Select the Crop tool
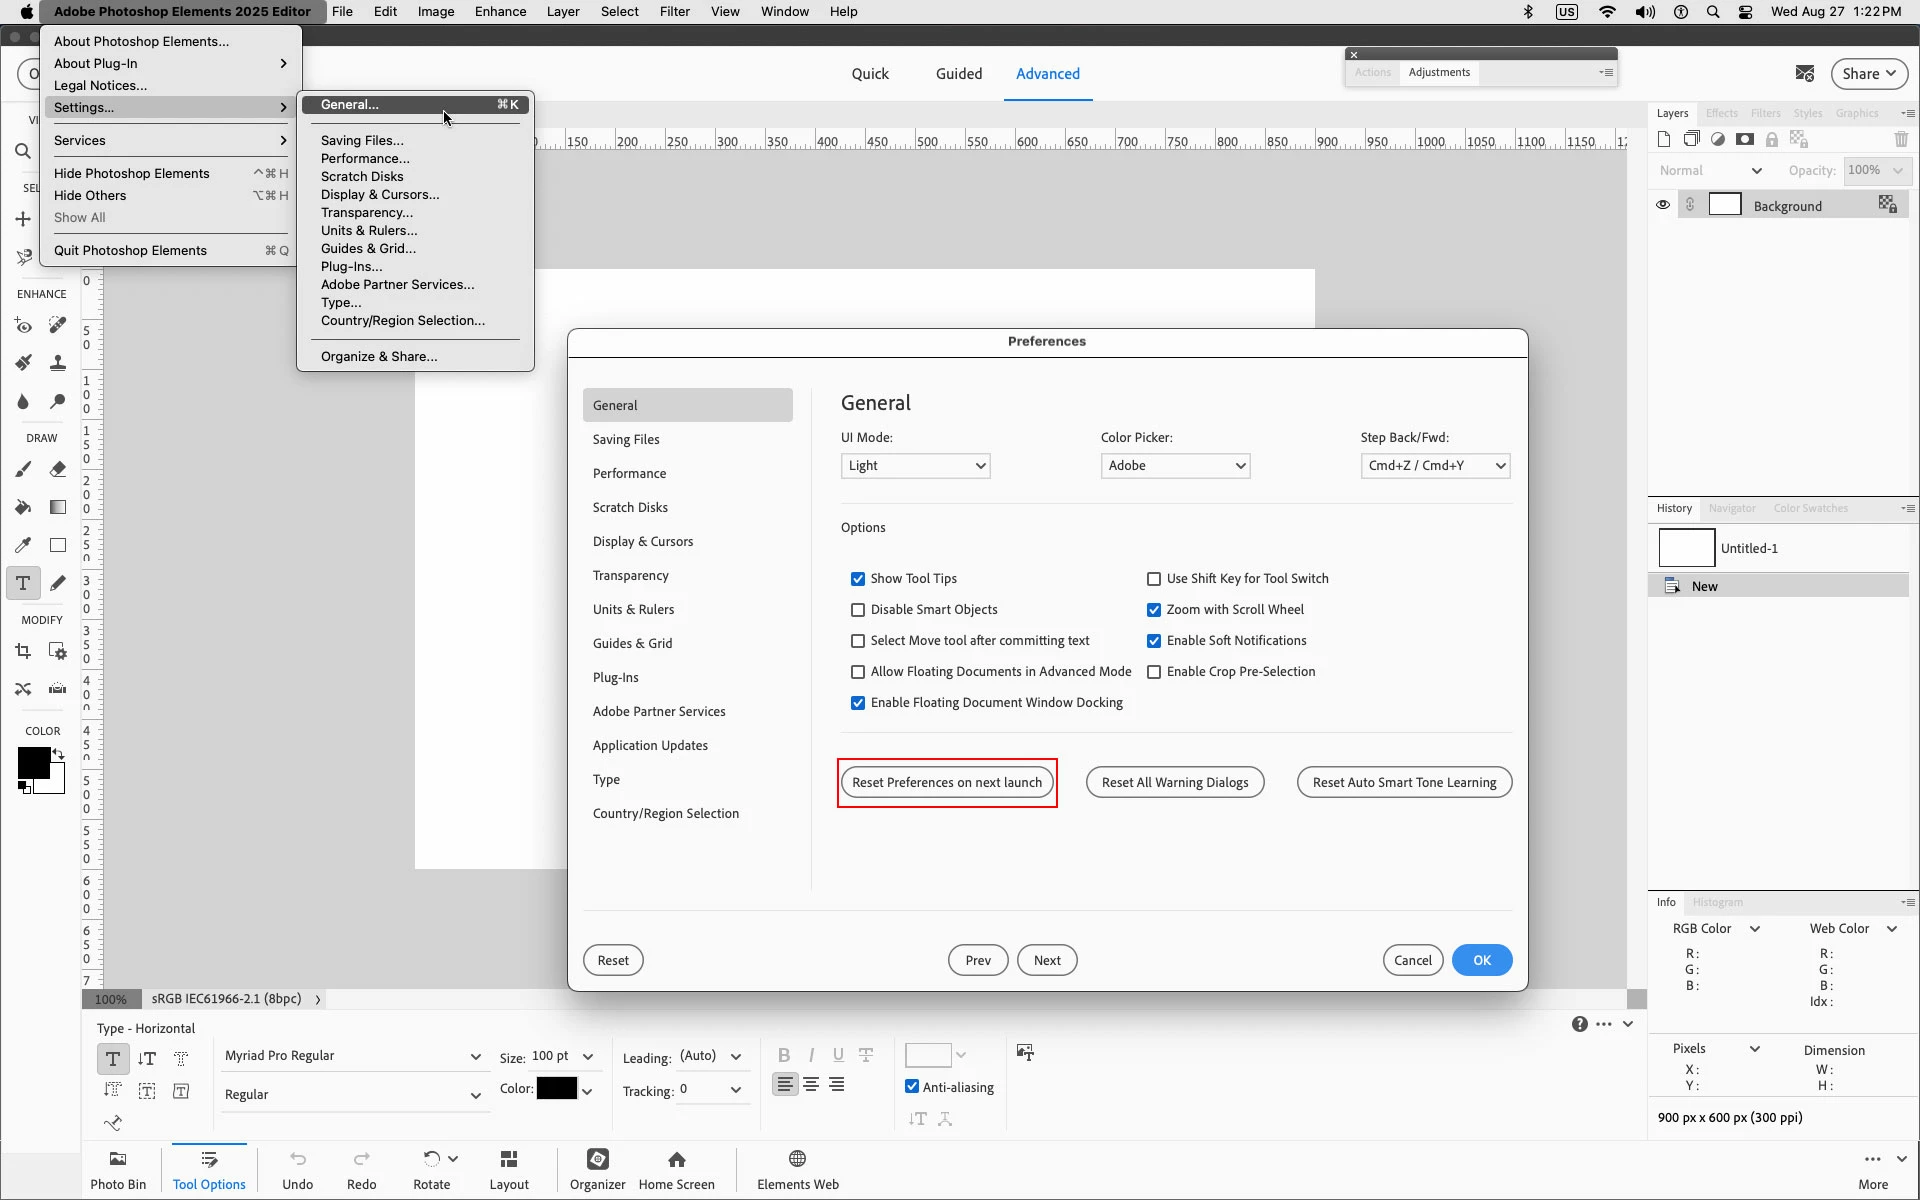 [x=23, y=651]
